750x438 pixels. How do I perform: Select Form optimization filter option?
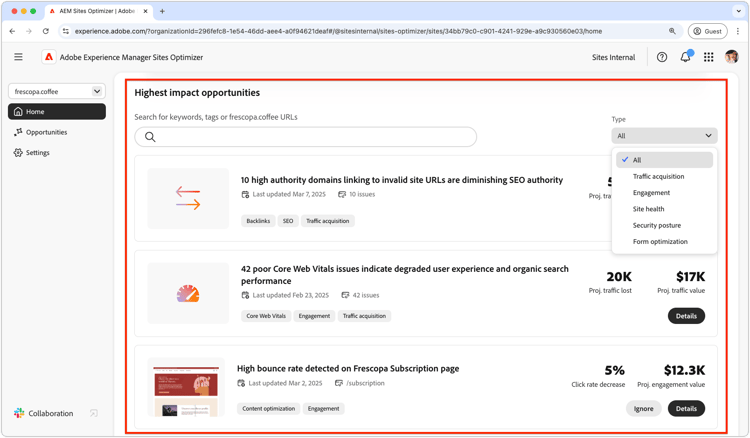click(660, 241)
